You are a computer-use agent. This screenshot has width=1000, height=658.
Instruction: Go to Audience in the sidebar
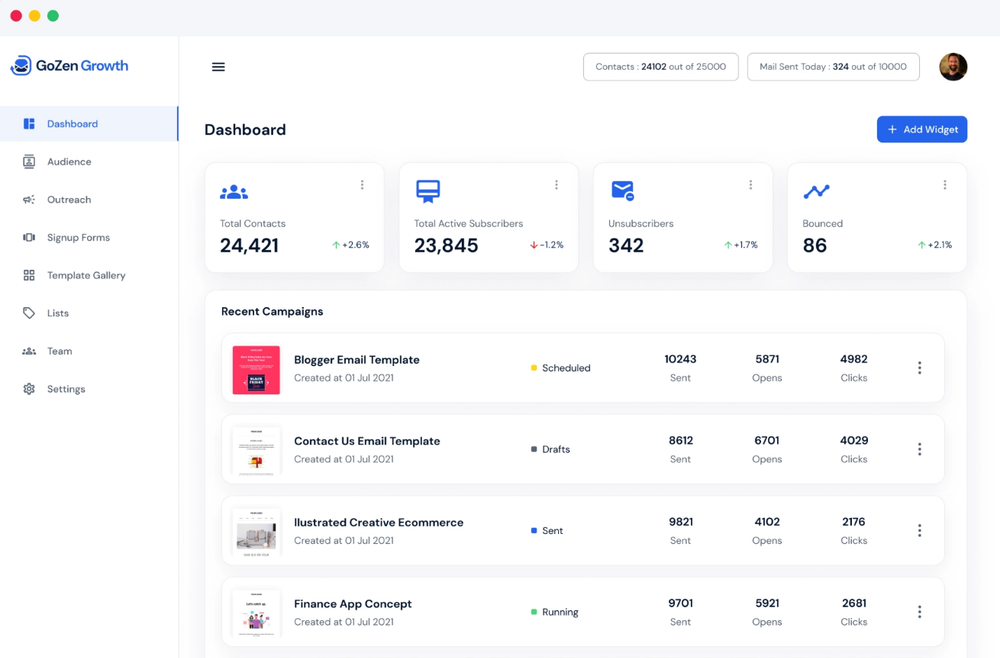point(68,162)
